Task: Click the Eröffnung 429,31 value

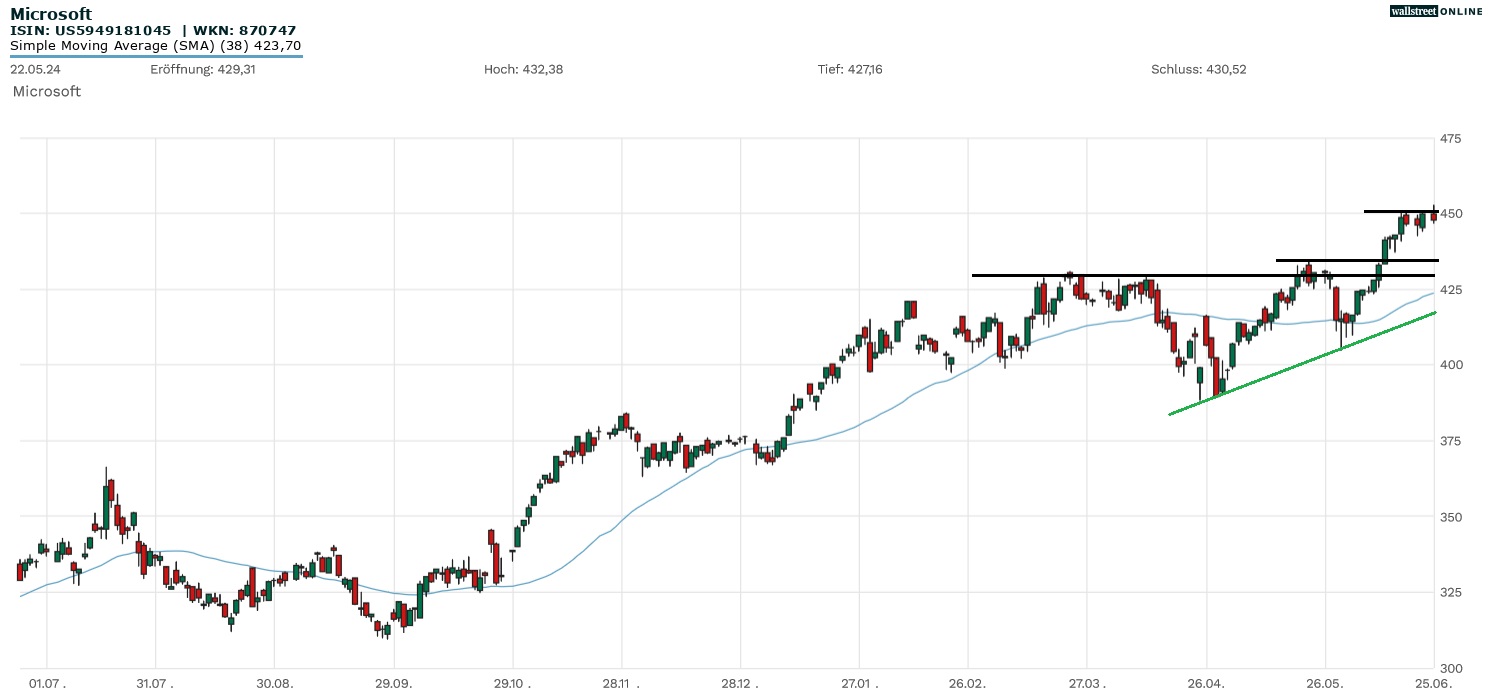Action: [x=203, y=69]
